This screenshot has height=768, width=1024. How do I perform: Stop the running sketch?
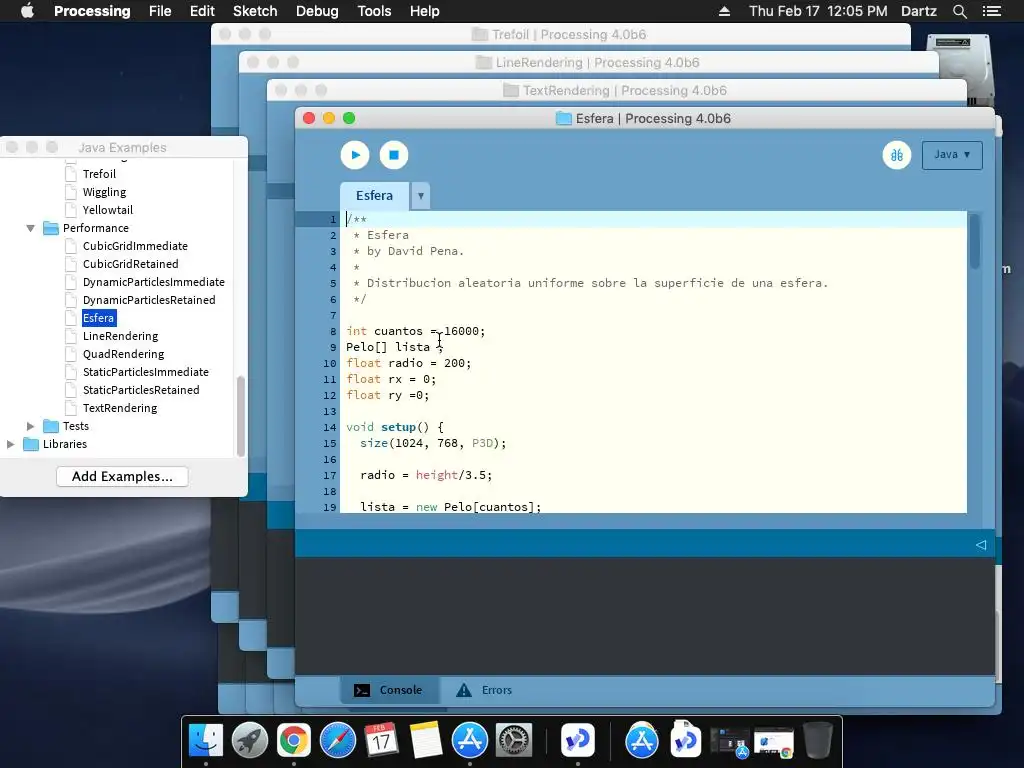coord(394,155)
